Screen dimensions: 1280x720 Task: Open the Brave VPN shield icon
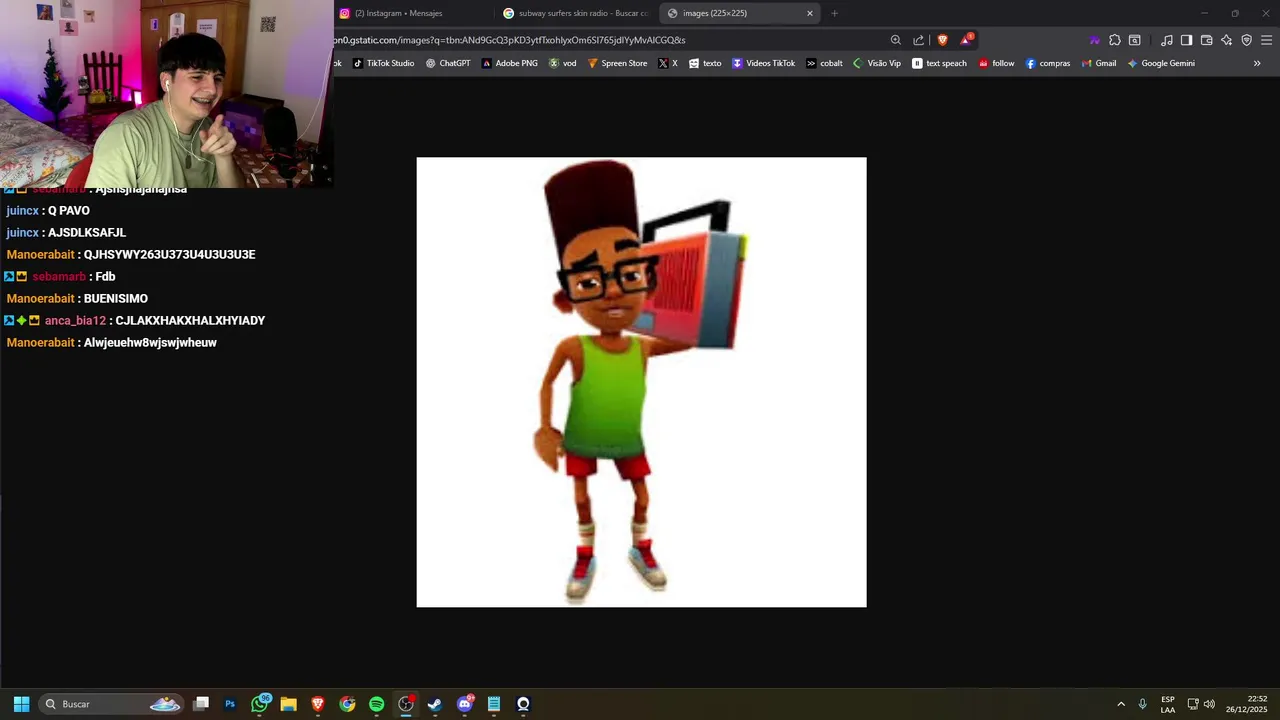pyautogui.click(x=1246, y=40)
